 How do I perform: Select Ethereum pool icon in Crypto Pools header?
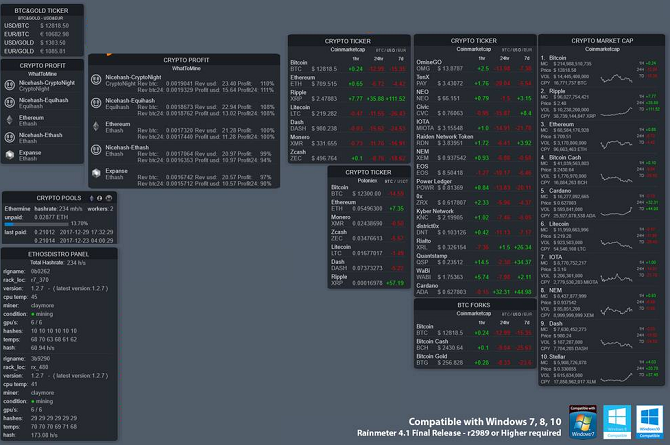91,198
